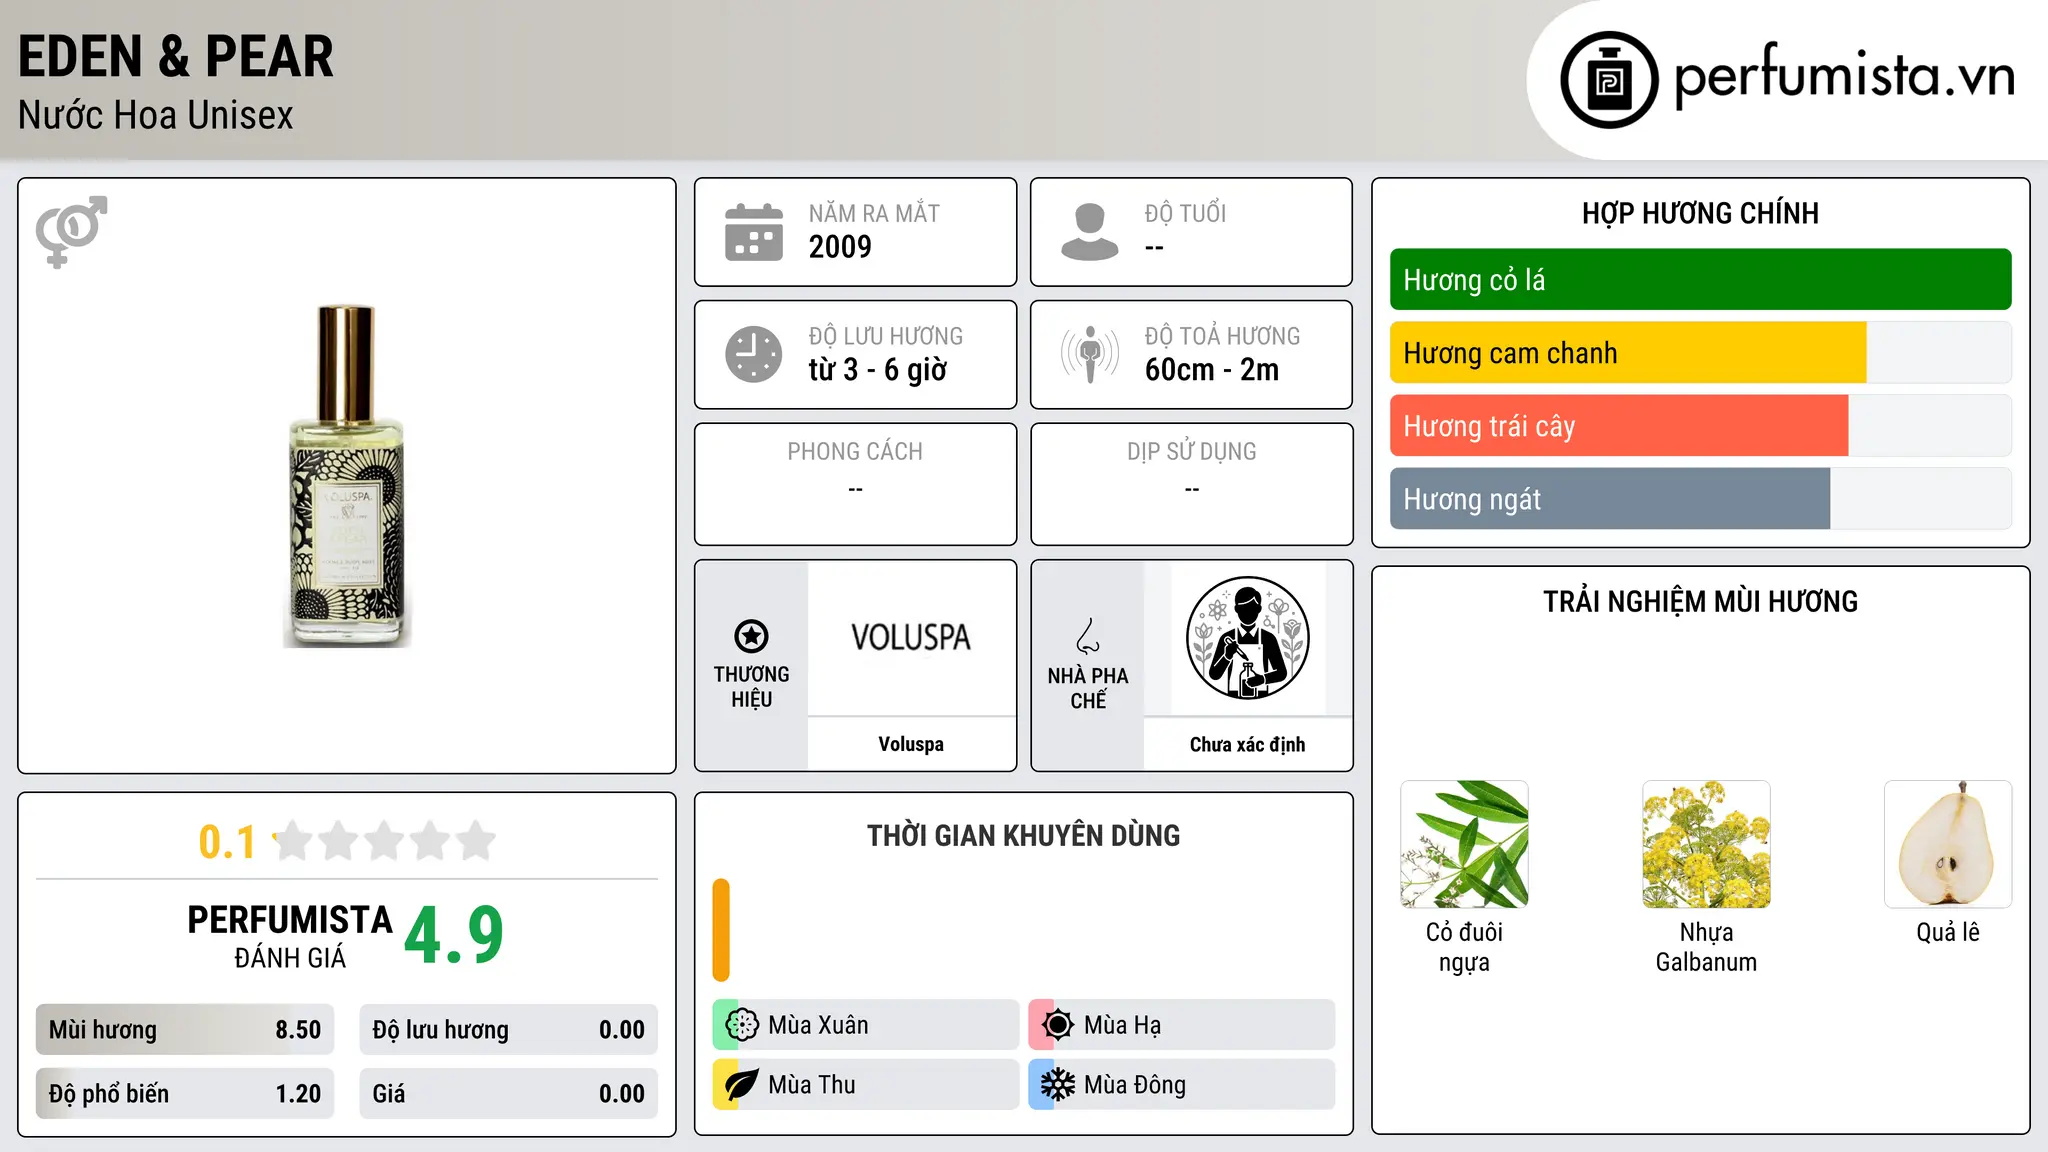The image size is (2048, 1152).
Task: Open the Eden & Pear bottle image
Action: point(347,476)
